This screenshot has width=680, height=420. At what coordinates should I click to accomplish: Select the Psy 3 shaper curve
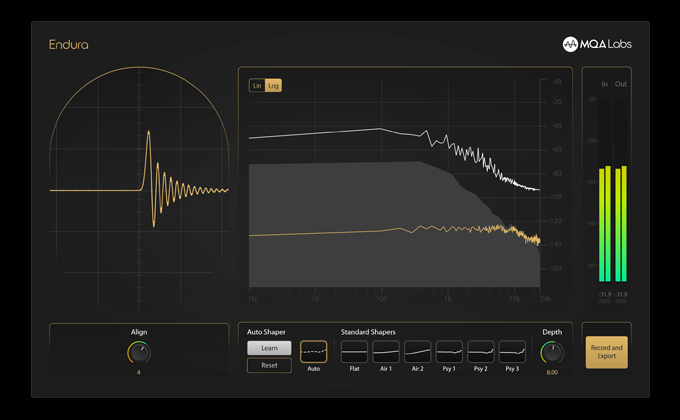512,351
